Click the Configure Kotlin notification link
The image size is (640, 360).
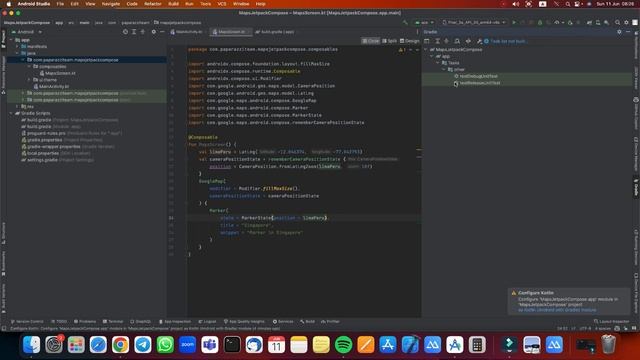557,310
